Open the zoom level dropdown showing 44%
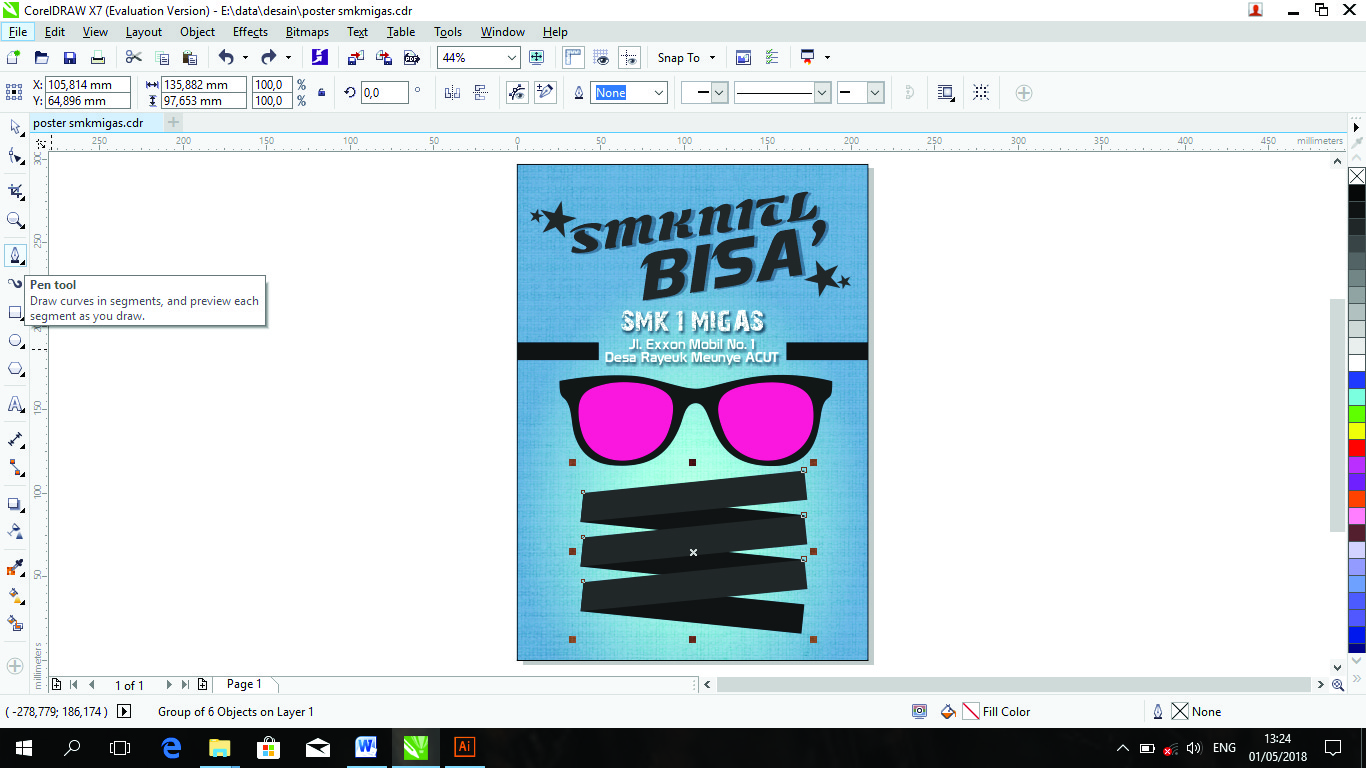 pyautogui.click(x=512, y=58)
